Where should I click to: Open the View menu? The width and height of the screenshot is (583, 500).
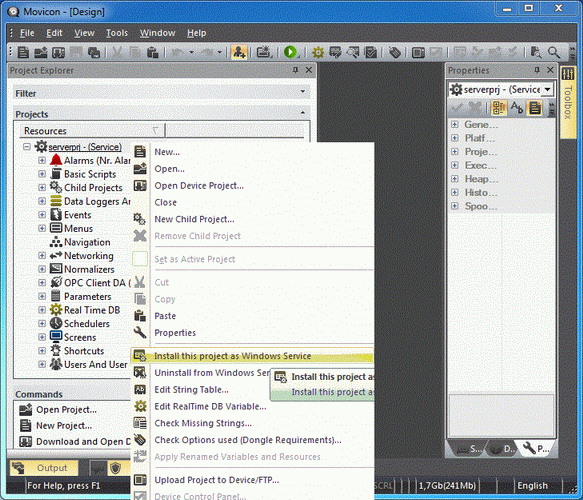tap(84, 33)
